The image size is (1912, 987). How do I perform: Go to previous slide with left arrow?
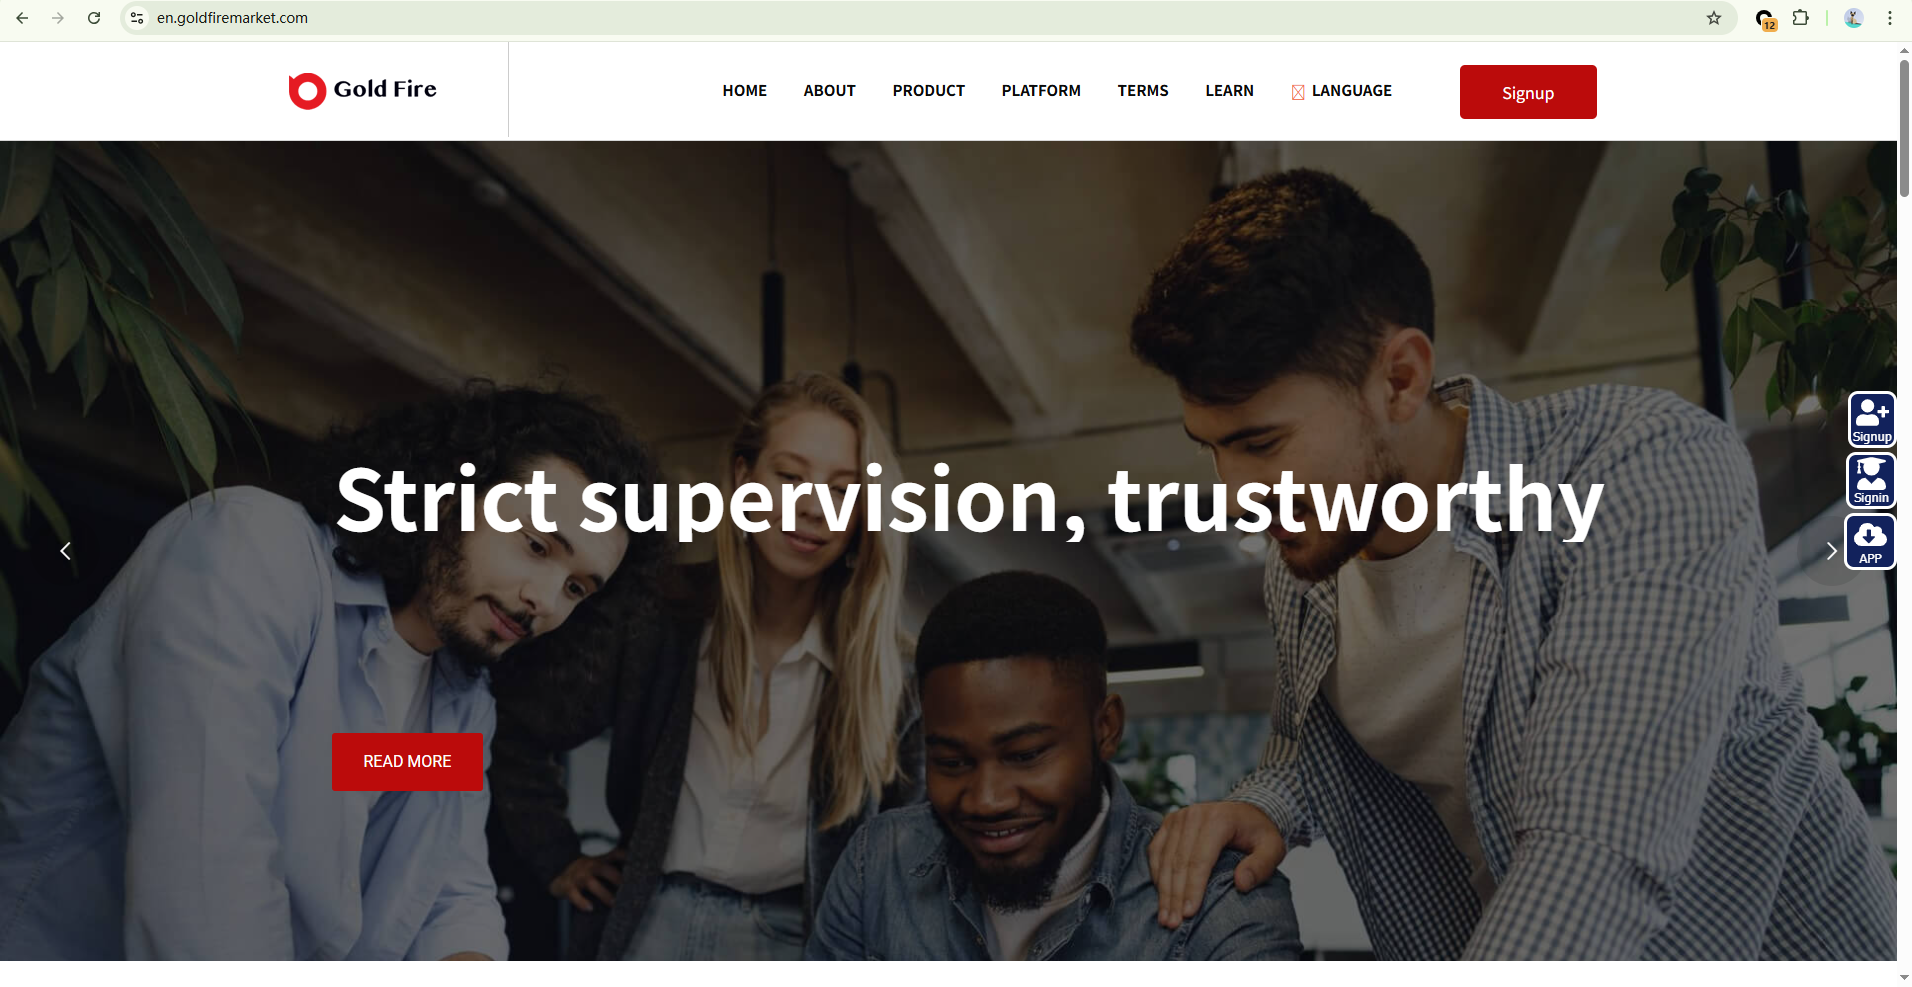tap(65, 551)
